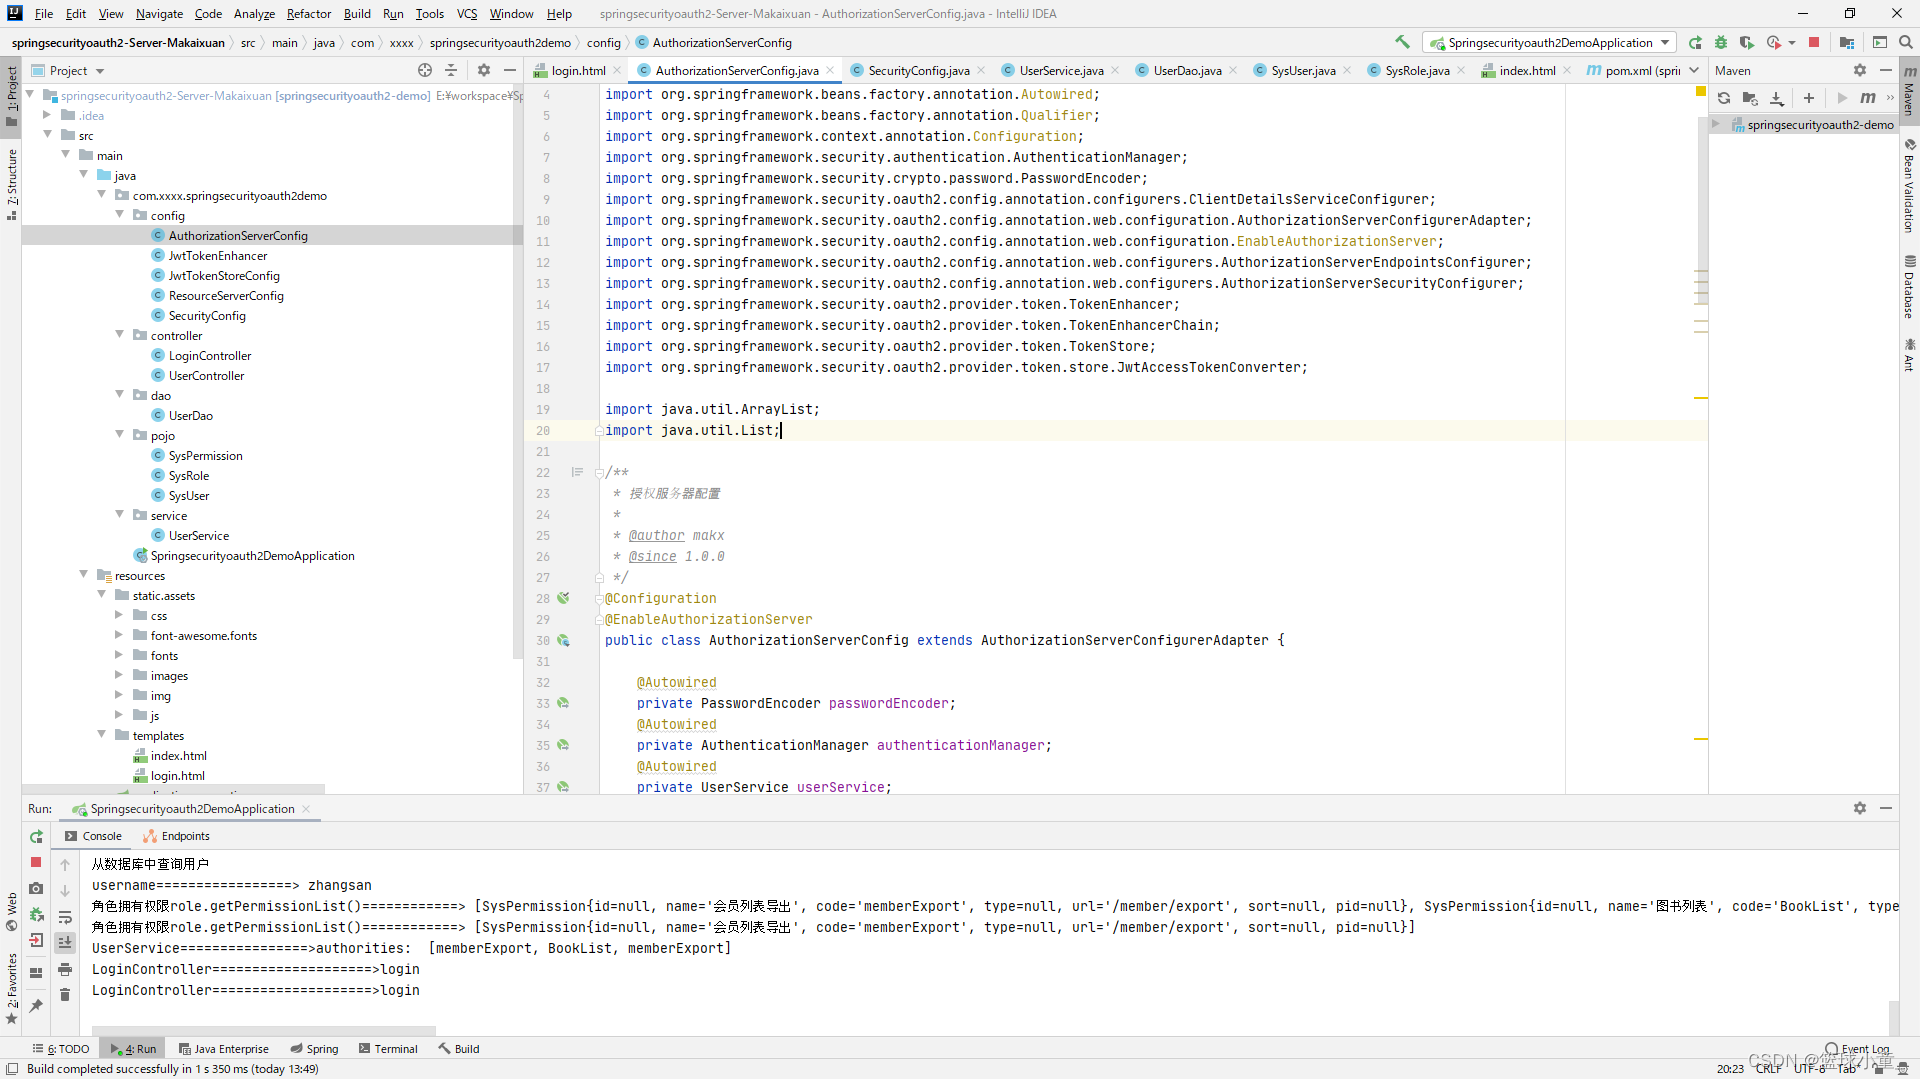This screenshot has height=1079, width=1920.
Task: Download sources and documentation in Maven
Action: point(1777,98)
